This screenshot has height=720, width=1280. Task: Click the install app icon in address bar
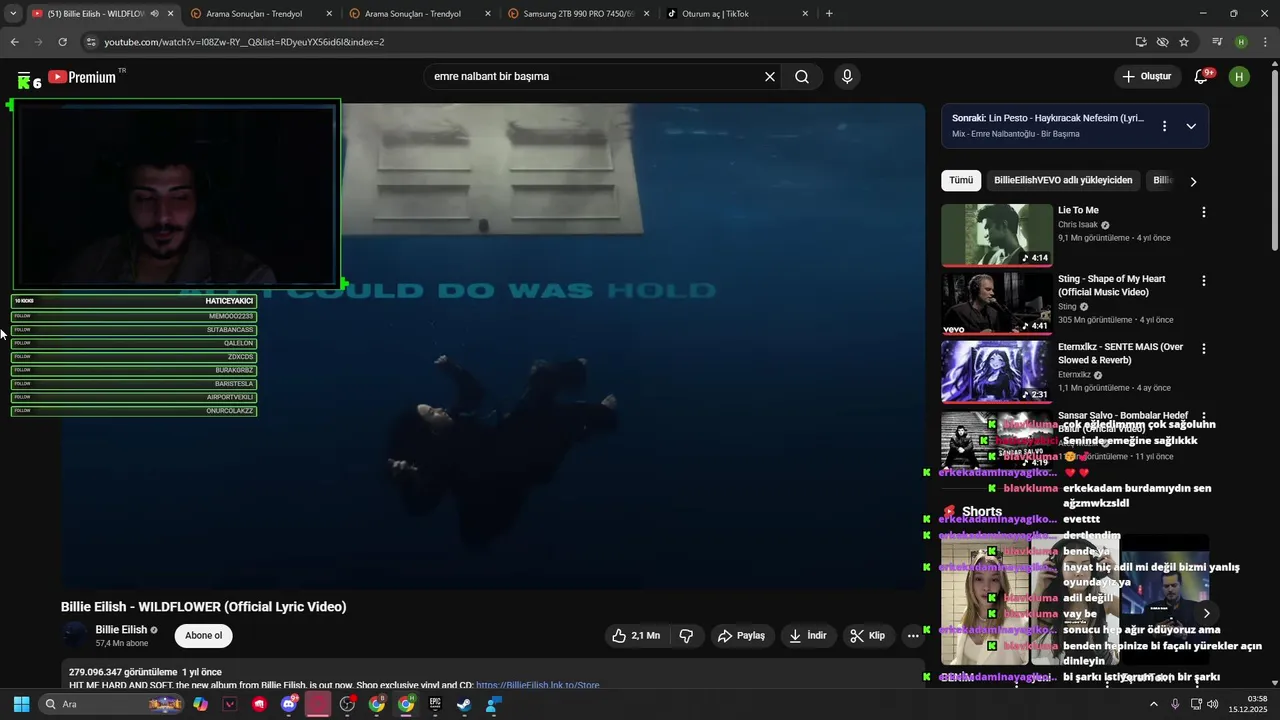1141,42
